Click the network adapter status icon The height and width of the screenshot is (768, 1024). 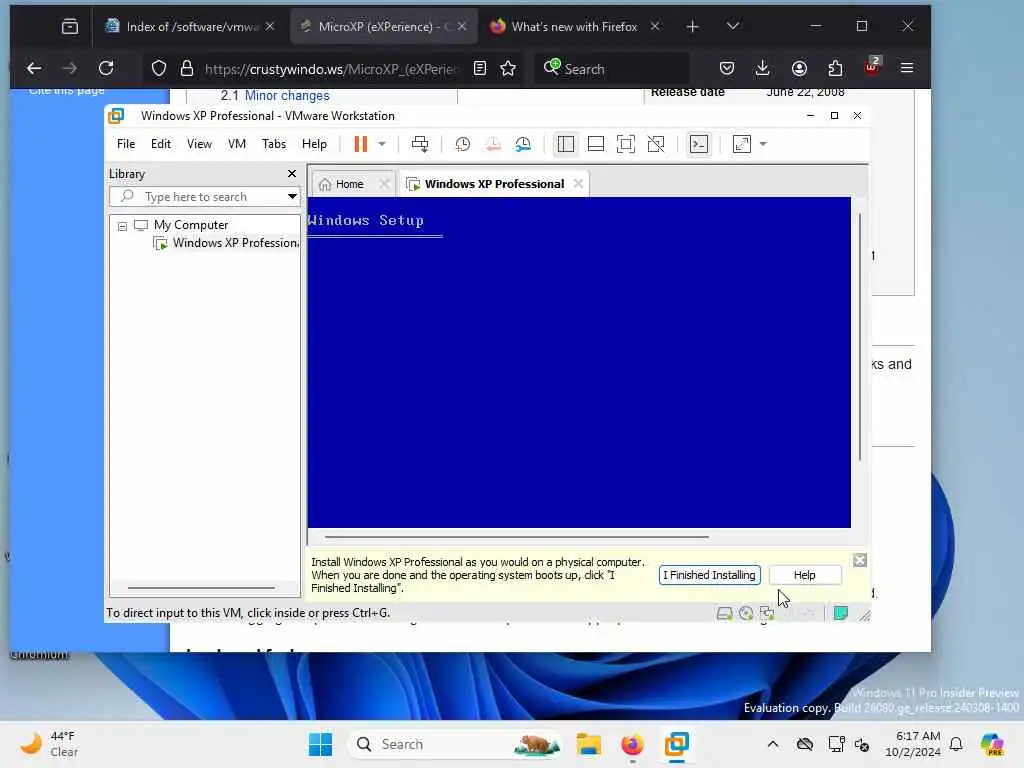[x=767, y=613]
